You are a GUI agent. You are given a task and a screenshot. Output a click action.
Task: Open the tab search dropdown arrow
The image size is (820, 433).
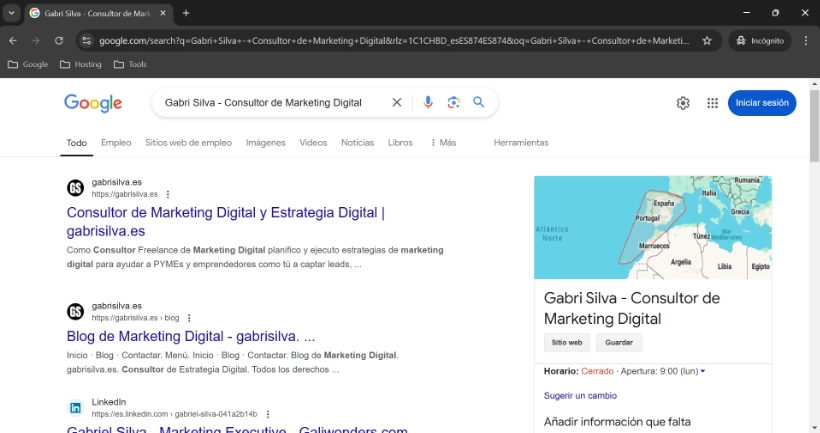point(12,13)
